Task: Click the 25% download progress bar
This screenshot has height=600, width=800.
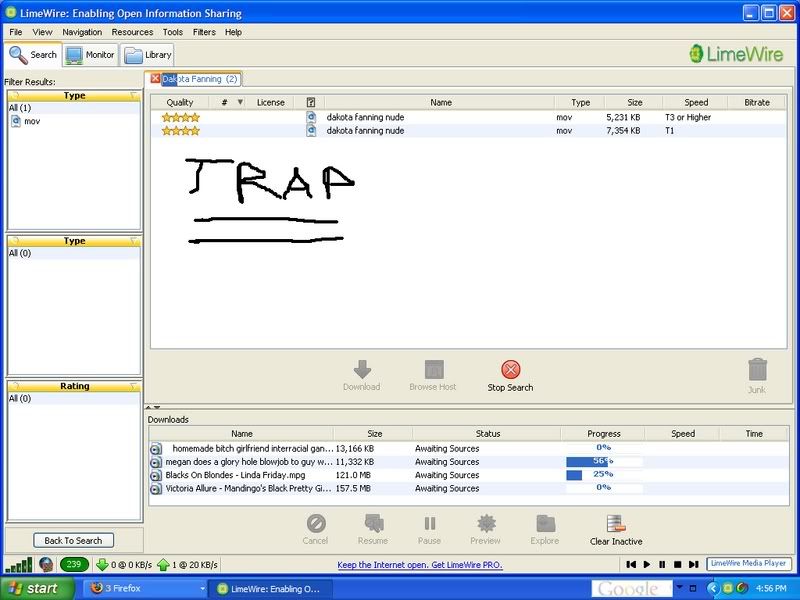Action: coord(604,475)
